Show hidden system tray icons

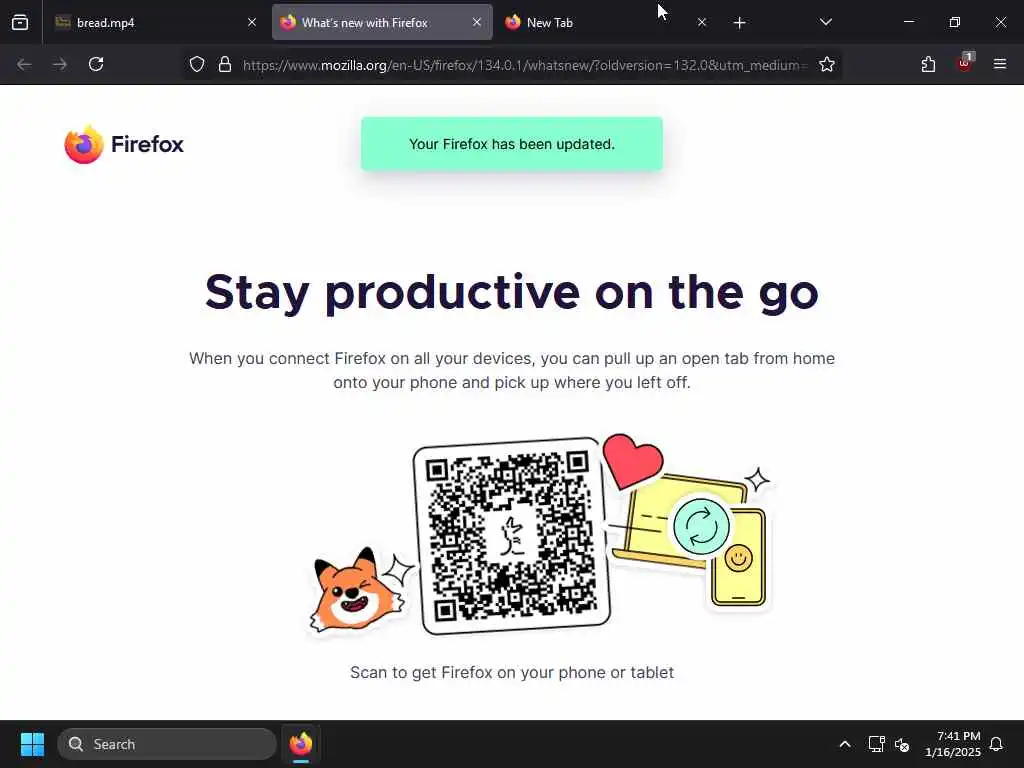click(844, 744)
